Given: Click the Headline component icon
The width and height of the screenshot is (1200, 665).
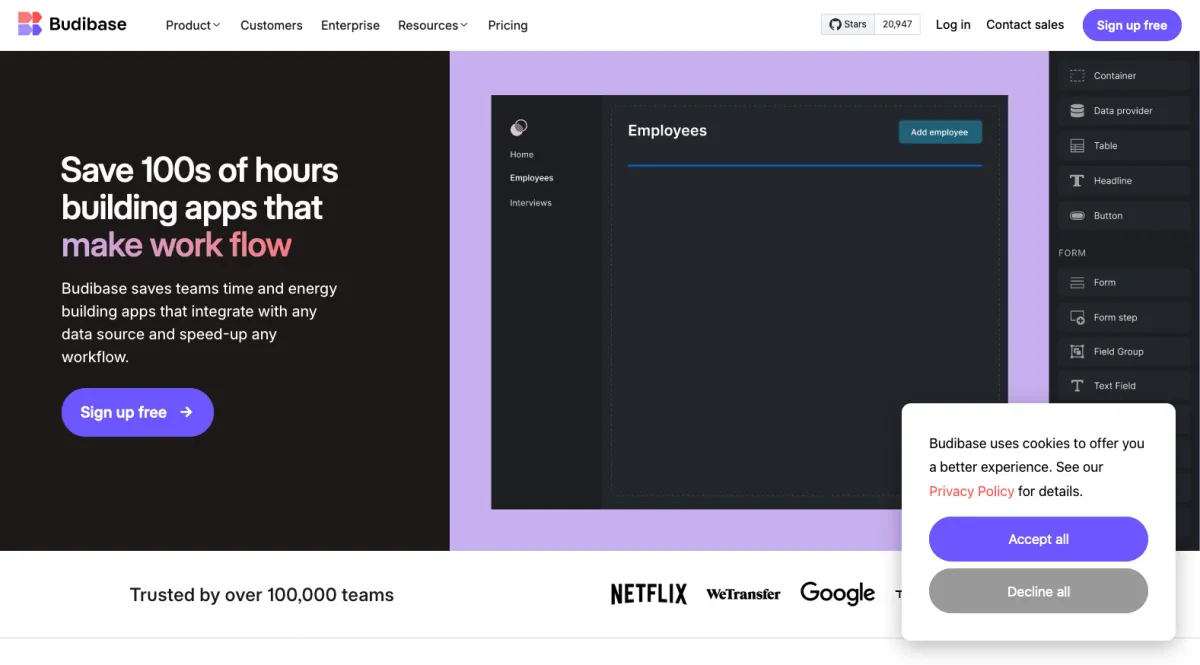Looking at the screenshot, I should point(1077,181).
